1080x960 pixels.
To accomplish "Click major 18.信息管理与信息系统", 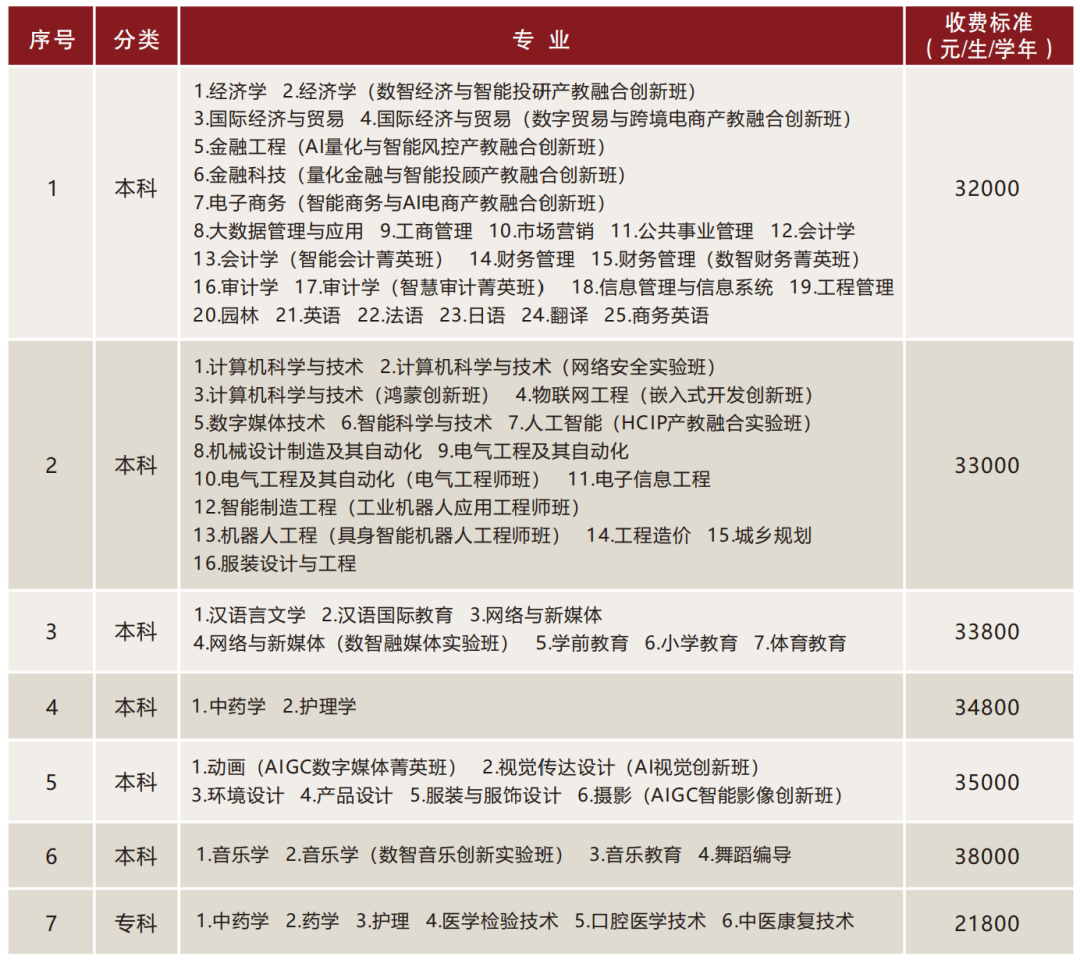I will (672, 287).
